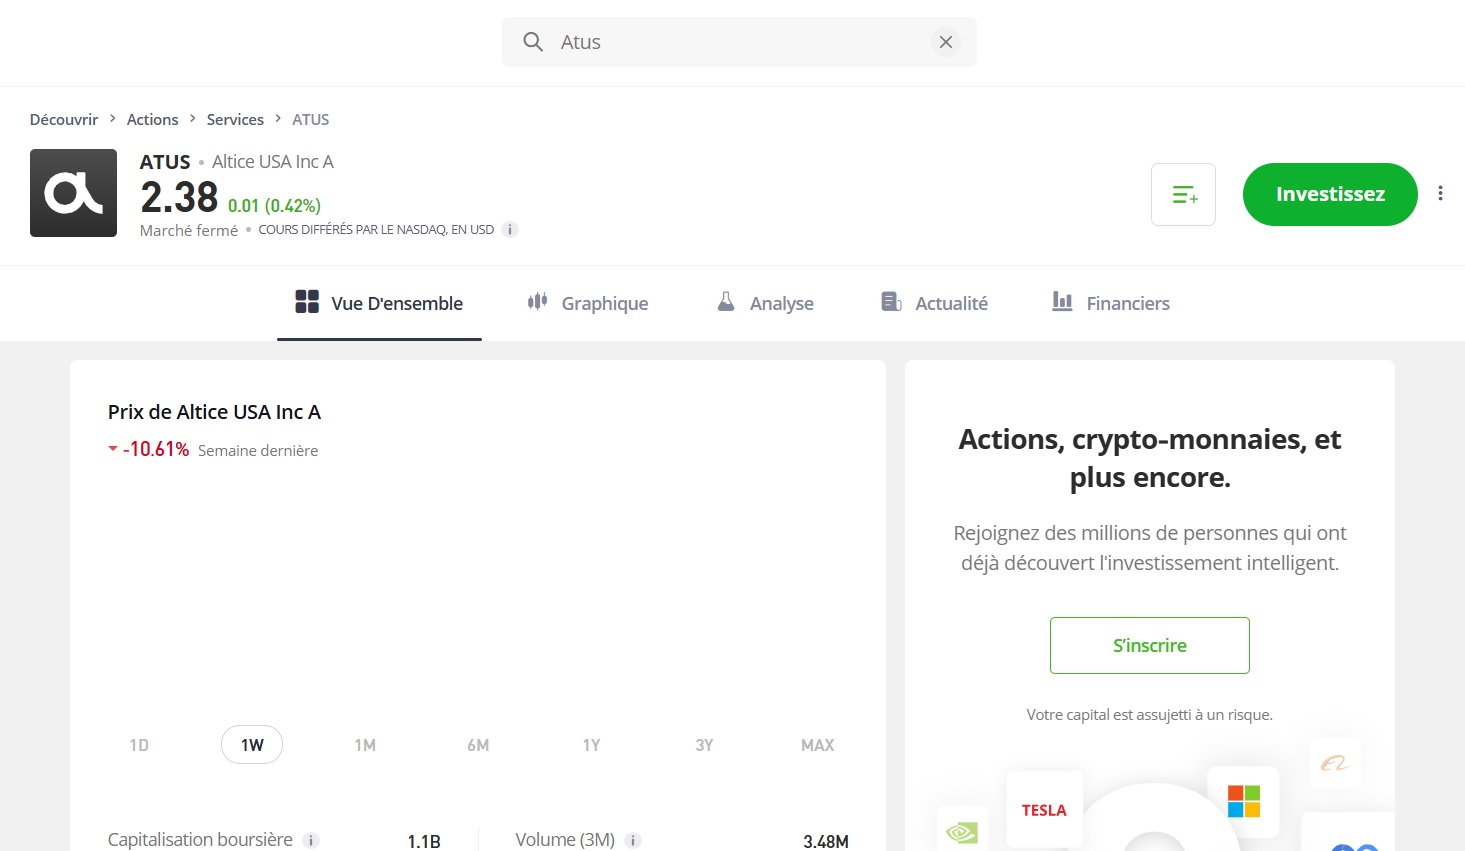The image size is (1465, 851).
Task: Click the Alibaba logo tile
Action: (1335, 763)
